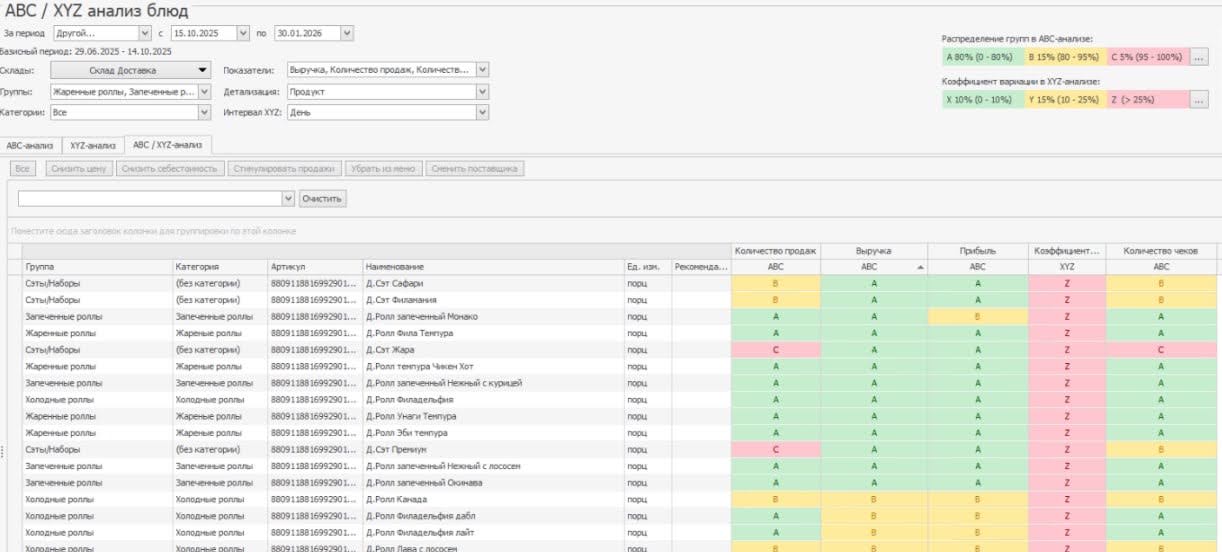Open ABC distribution settings via the '...' button

pyautogui.click(x=1199, y=57)
